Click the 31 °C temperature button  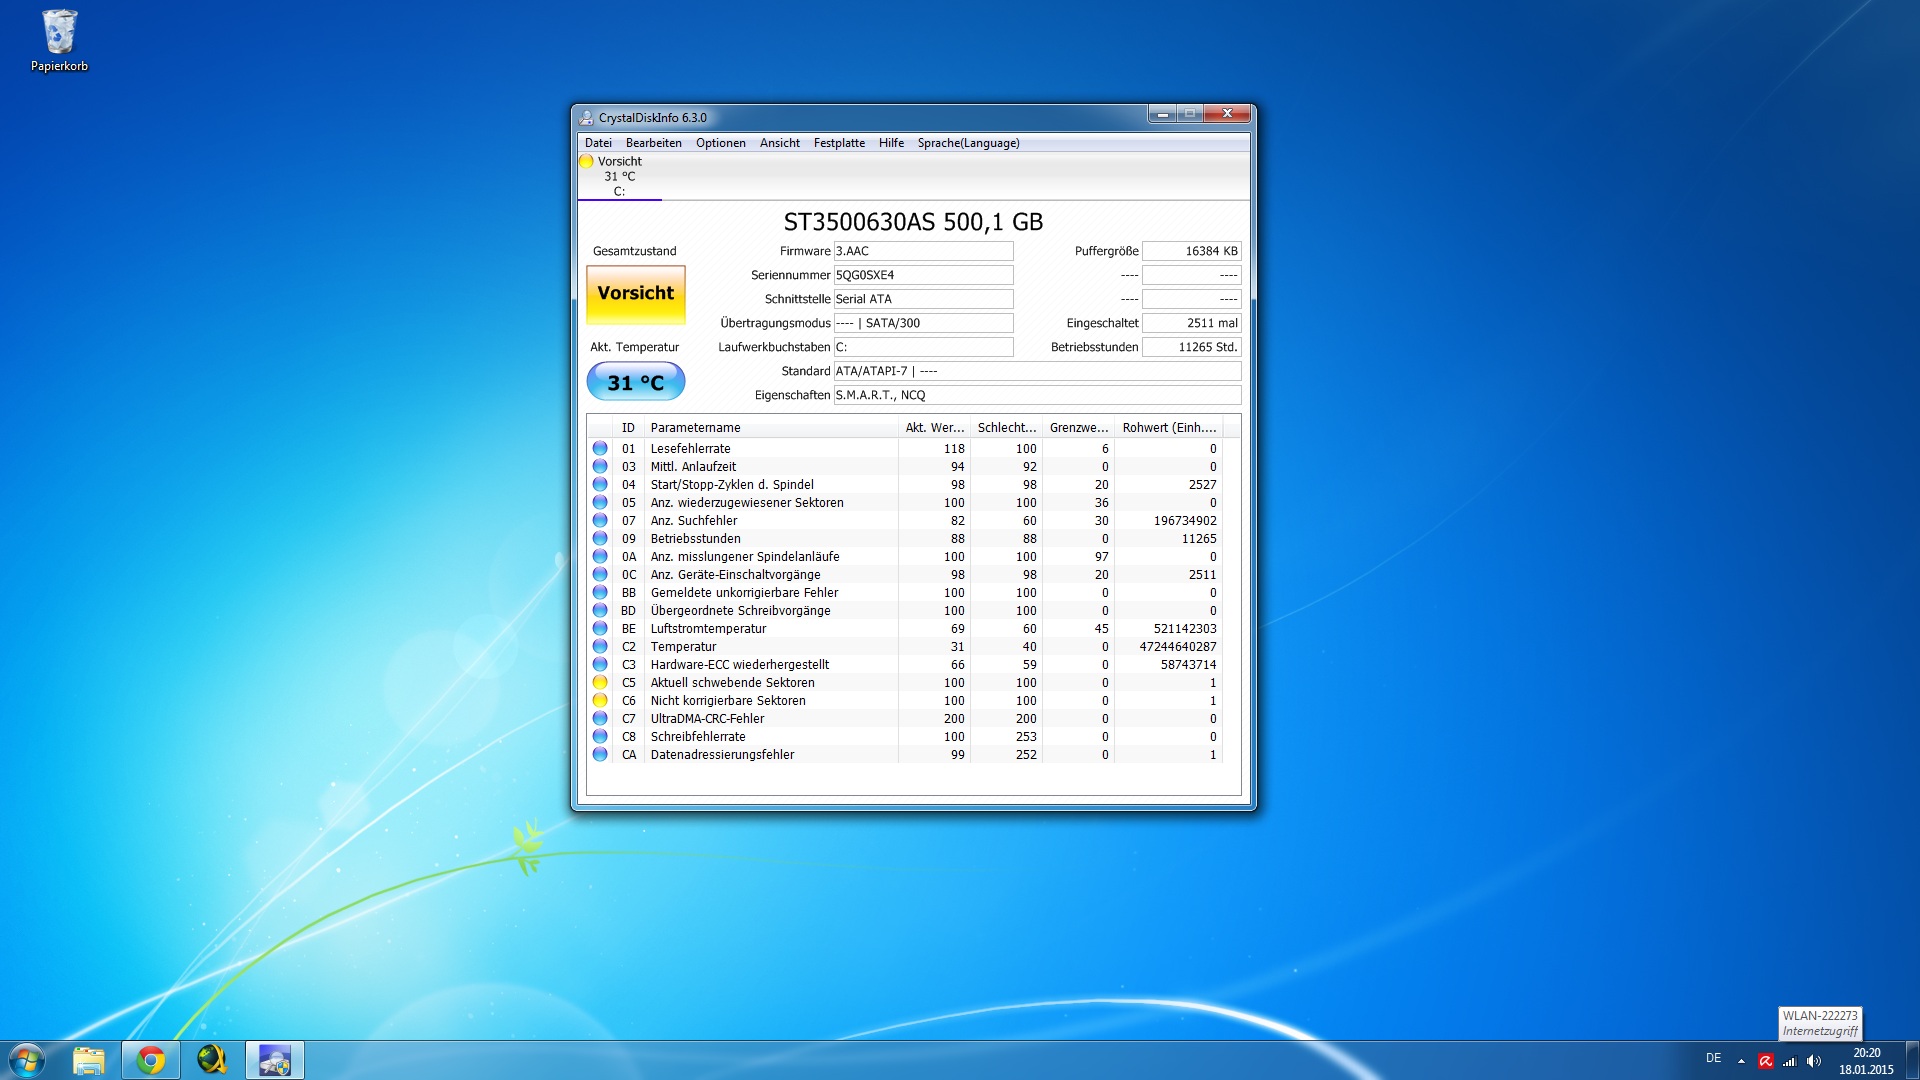(x=636, y=382)
